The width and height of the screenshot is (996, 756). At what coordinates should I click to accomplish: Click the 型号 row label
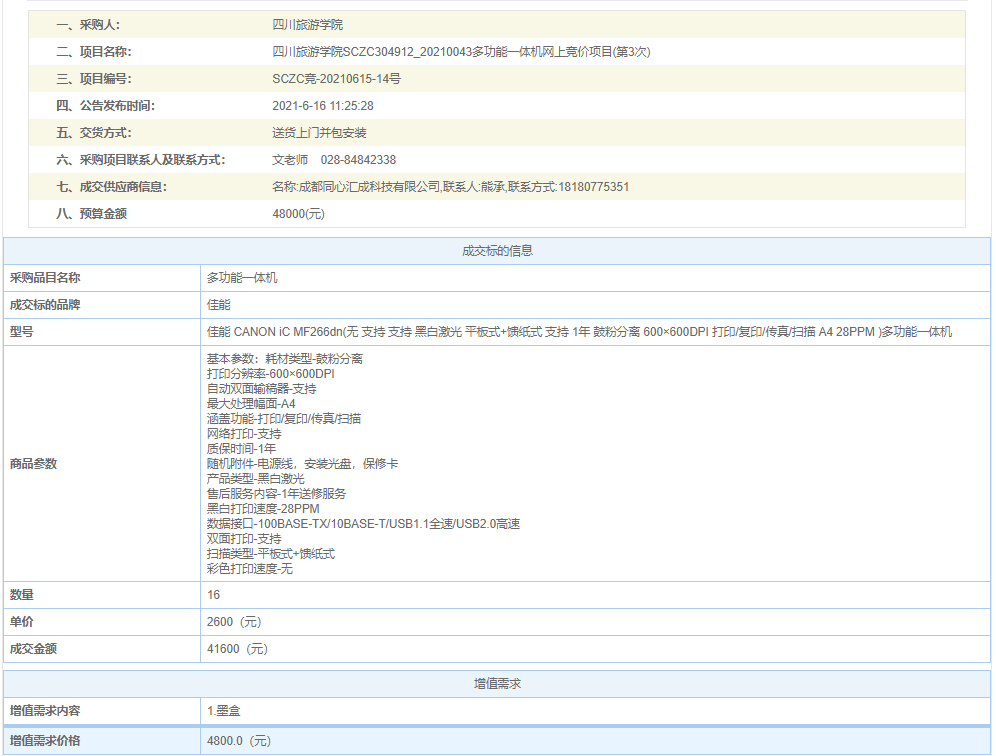point(22,332)
